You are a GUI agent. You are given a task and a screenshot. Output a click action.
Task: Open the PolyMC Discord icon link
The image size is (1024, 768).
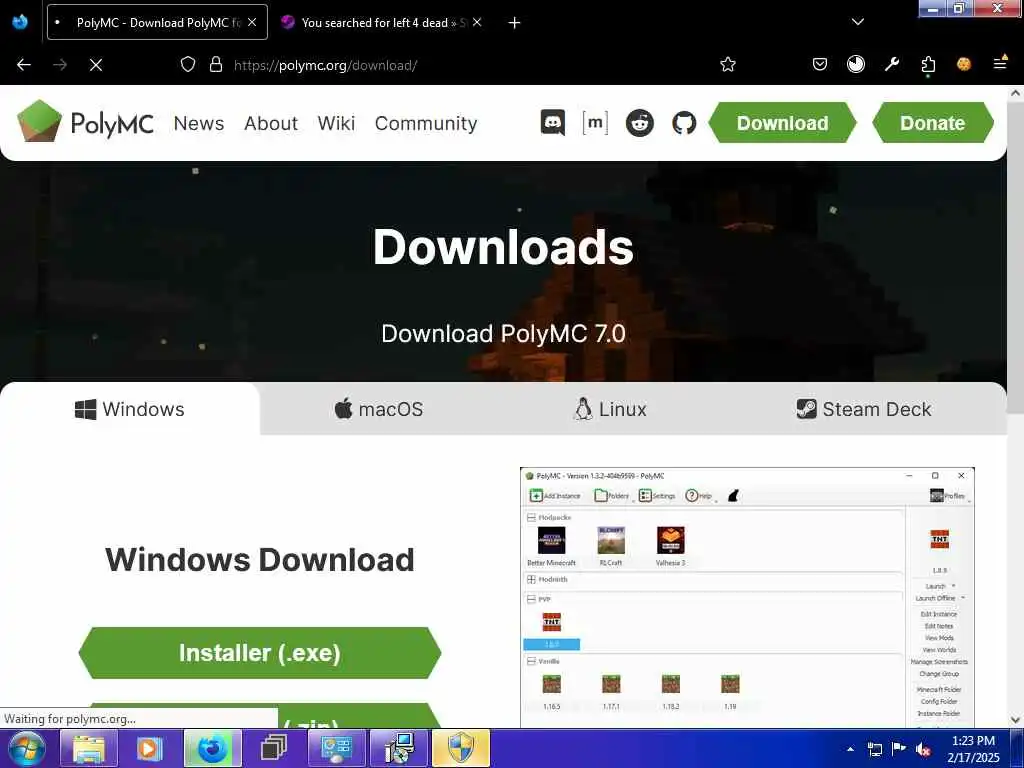[x=552, y=123]
